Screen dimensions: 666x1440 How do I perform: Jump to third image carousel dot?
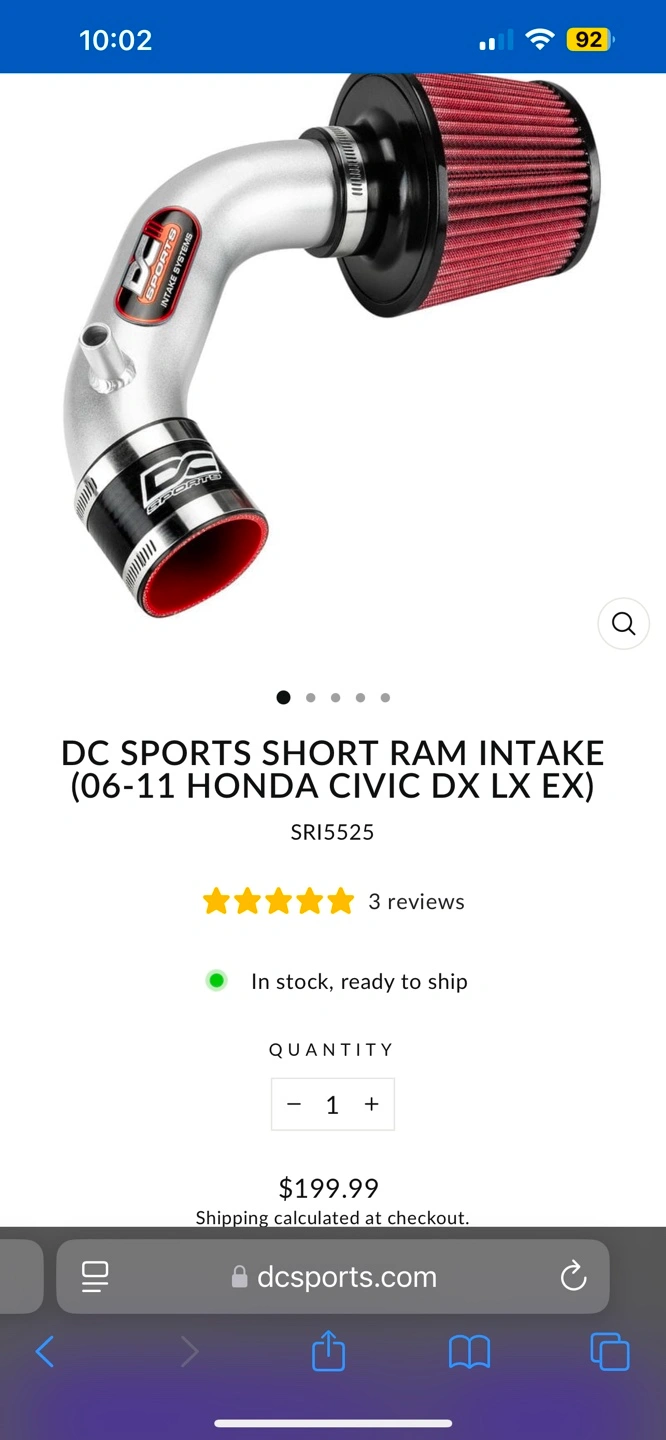coord(335,698)
